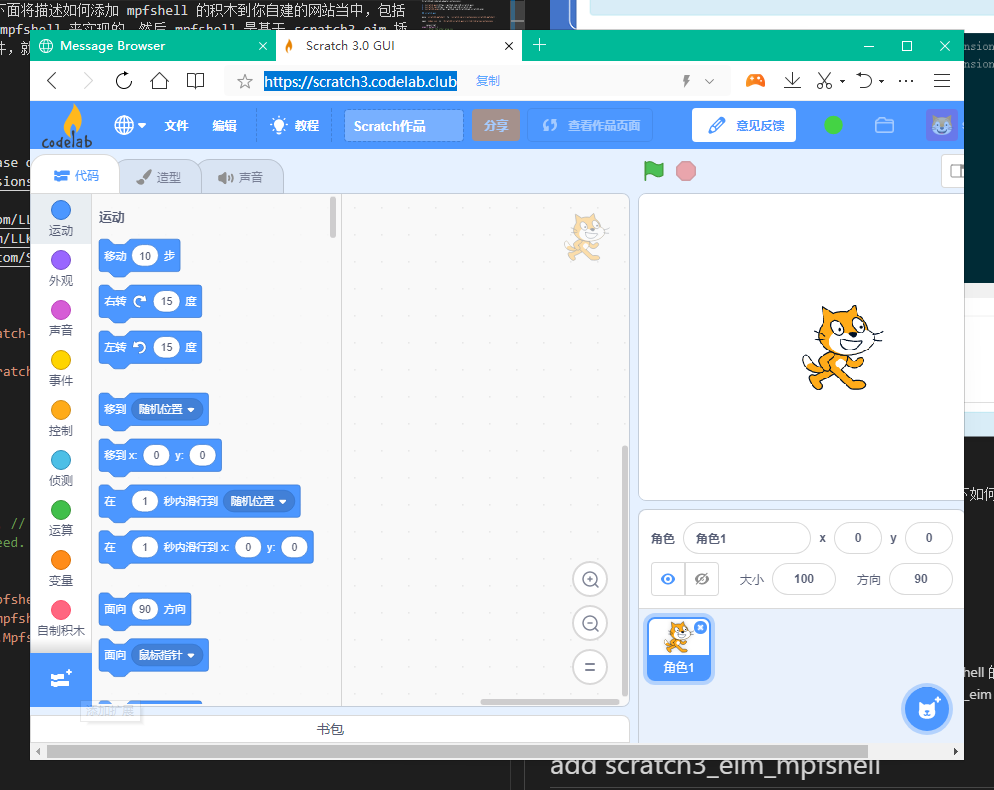The height and width of the screenshot is (790, 994).
Task: Hide the sprite with crossed eye icon
Action: point(702,579)
